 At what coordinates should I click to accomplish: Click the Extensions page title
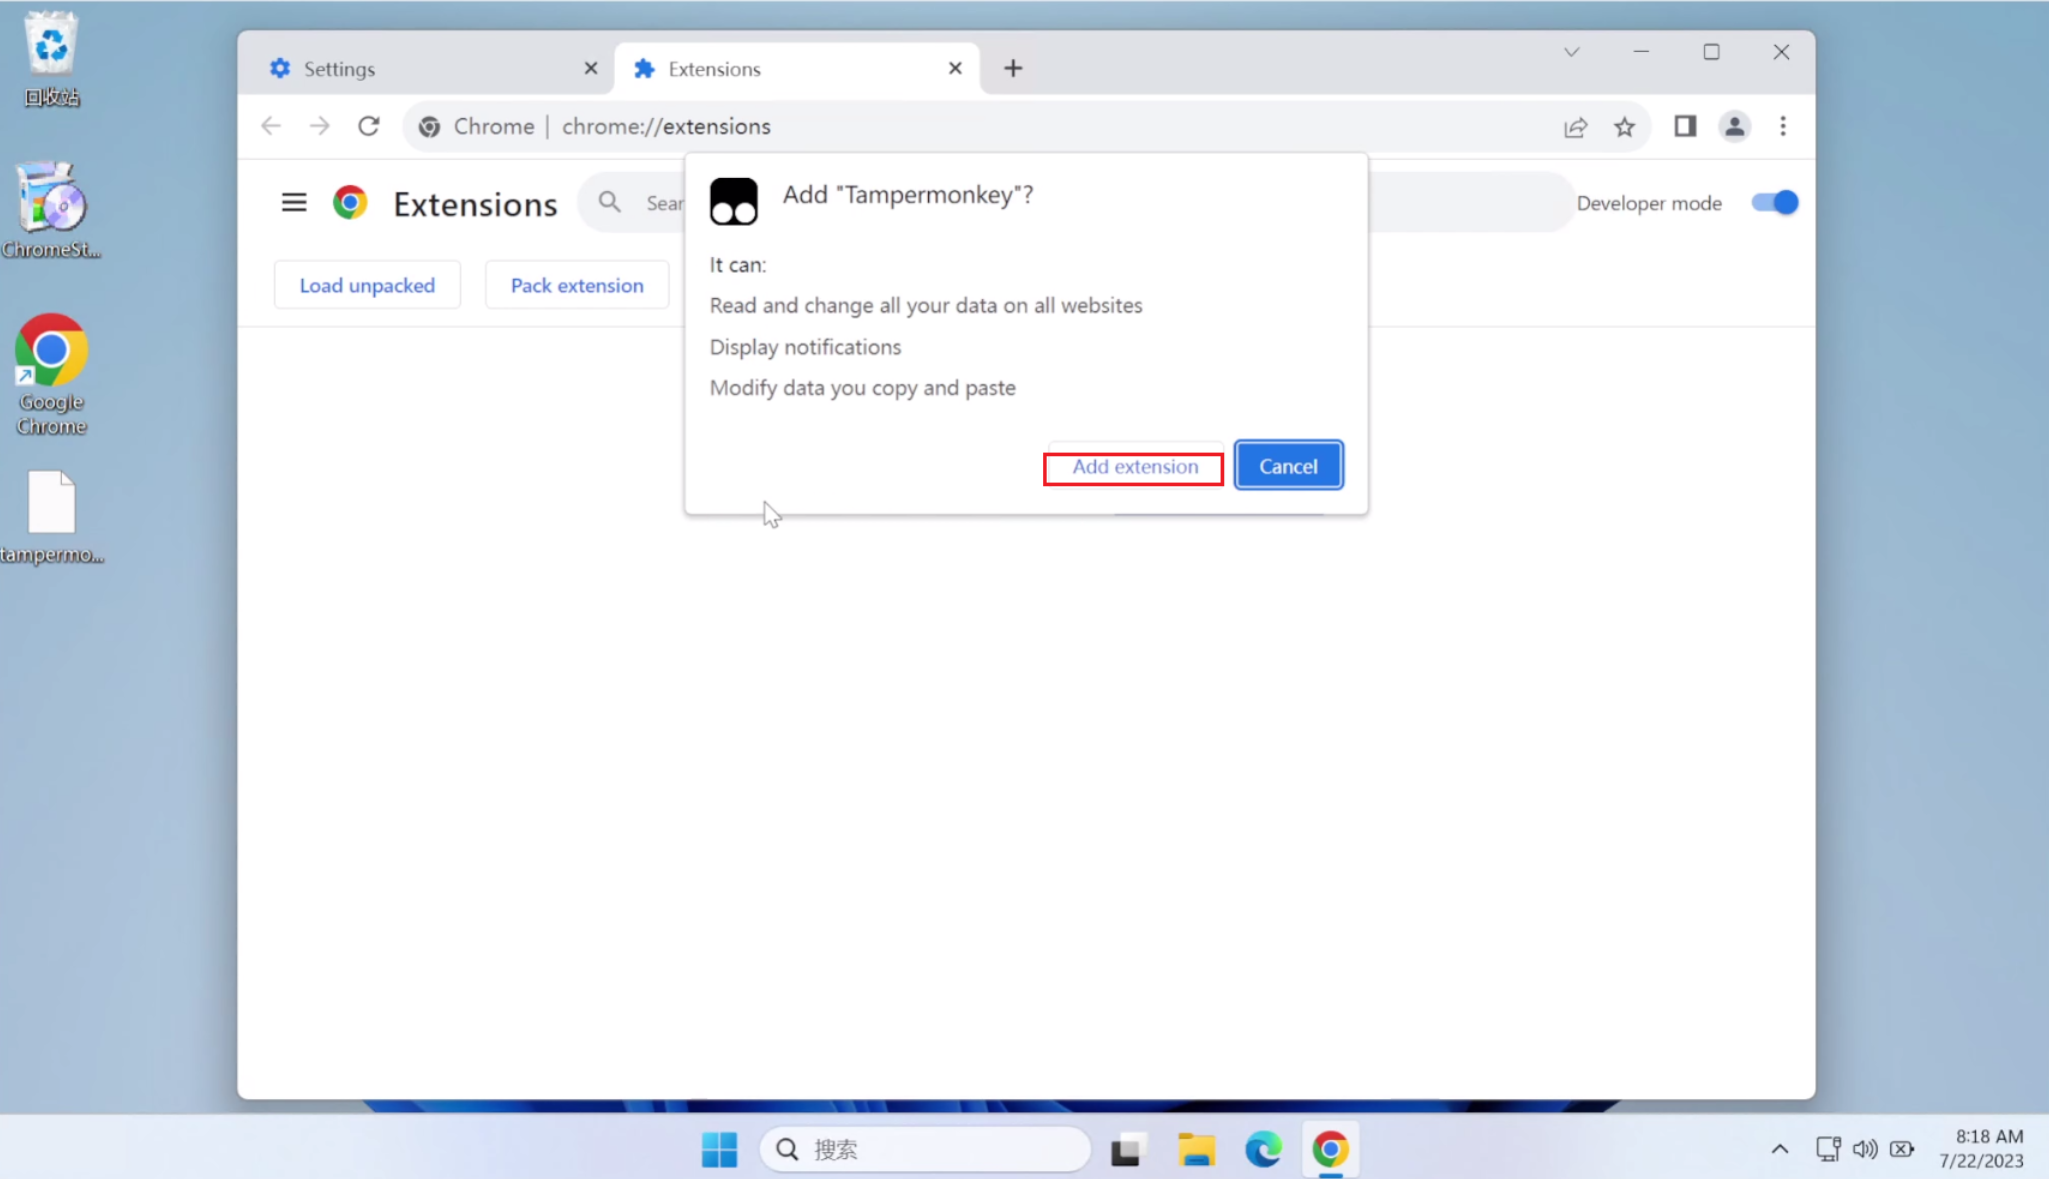[475, 204]
